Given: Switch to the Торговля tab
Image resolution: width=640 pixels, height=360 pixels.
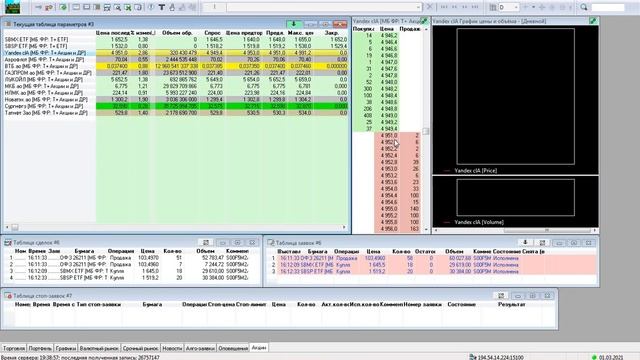Looking at the screenshot, I should pos(14,348).
